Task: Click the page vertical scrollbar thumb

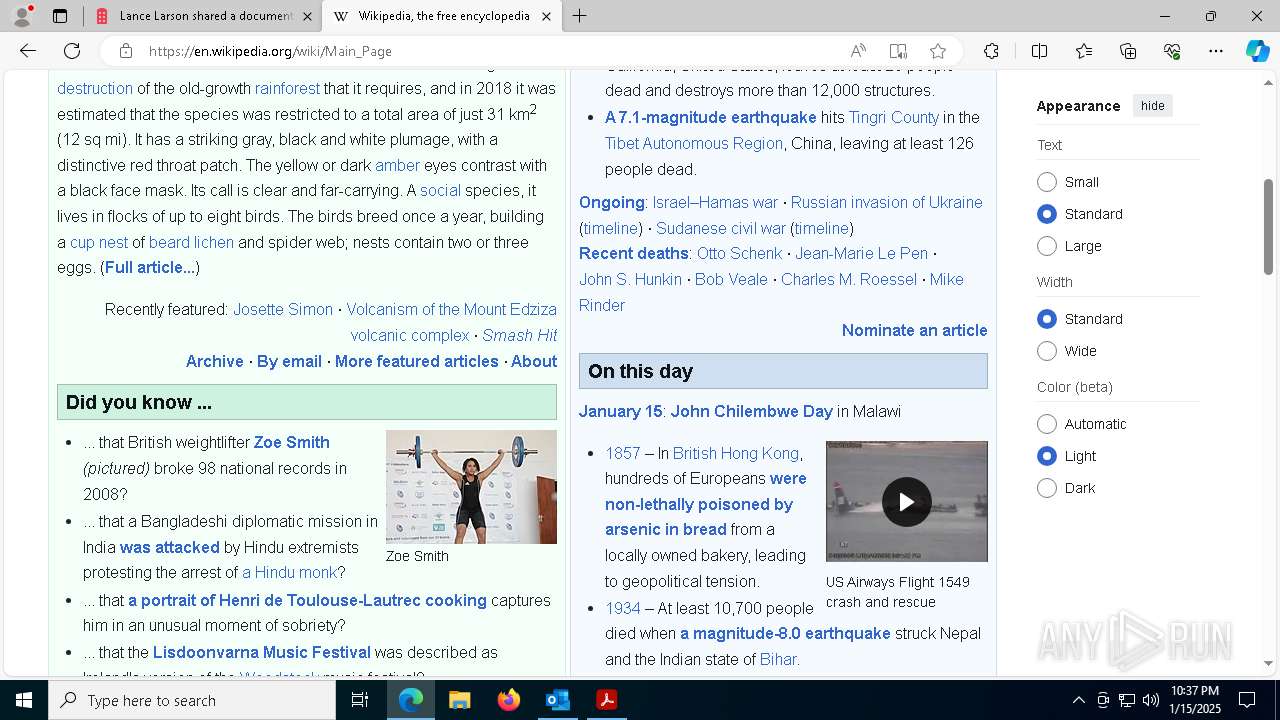Action: click(1269, 226)
